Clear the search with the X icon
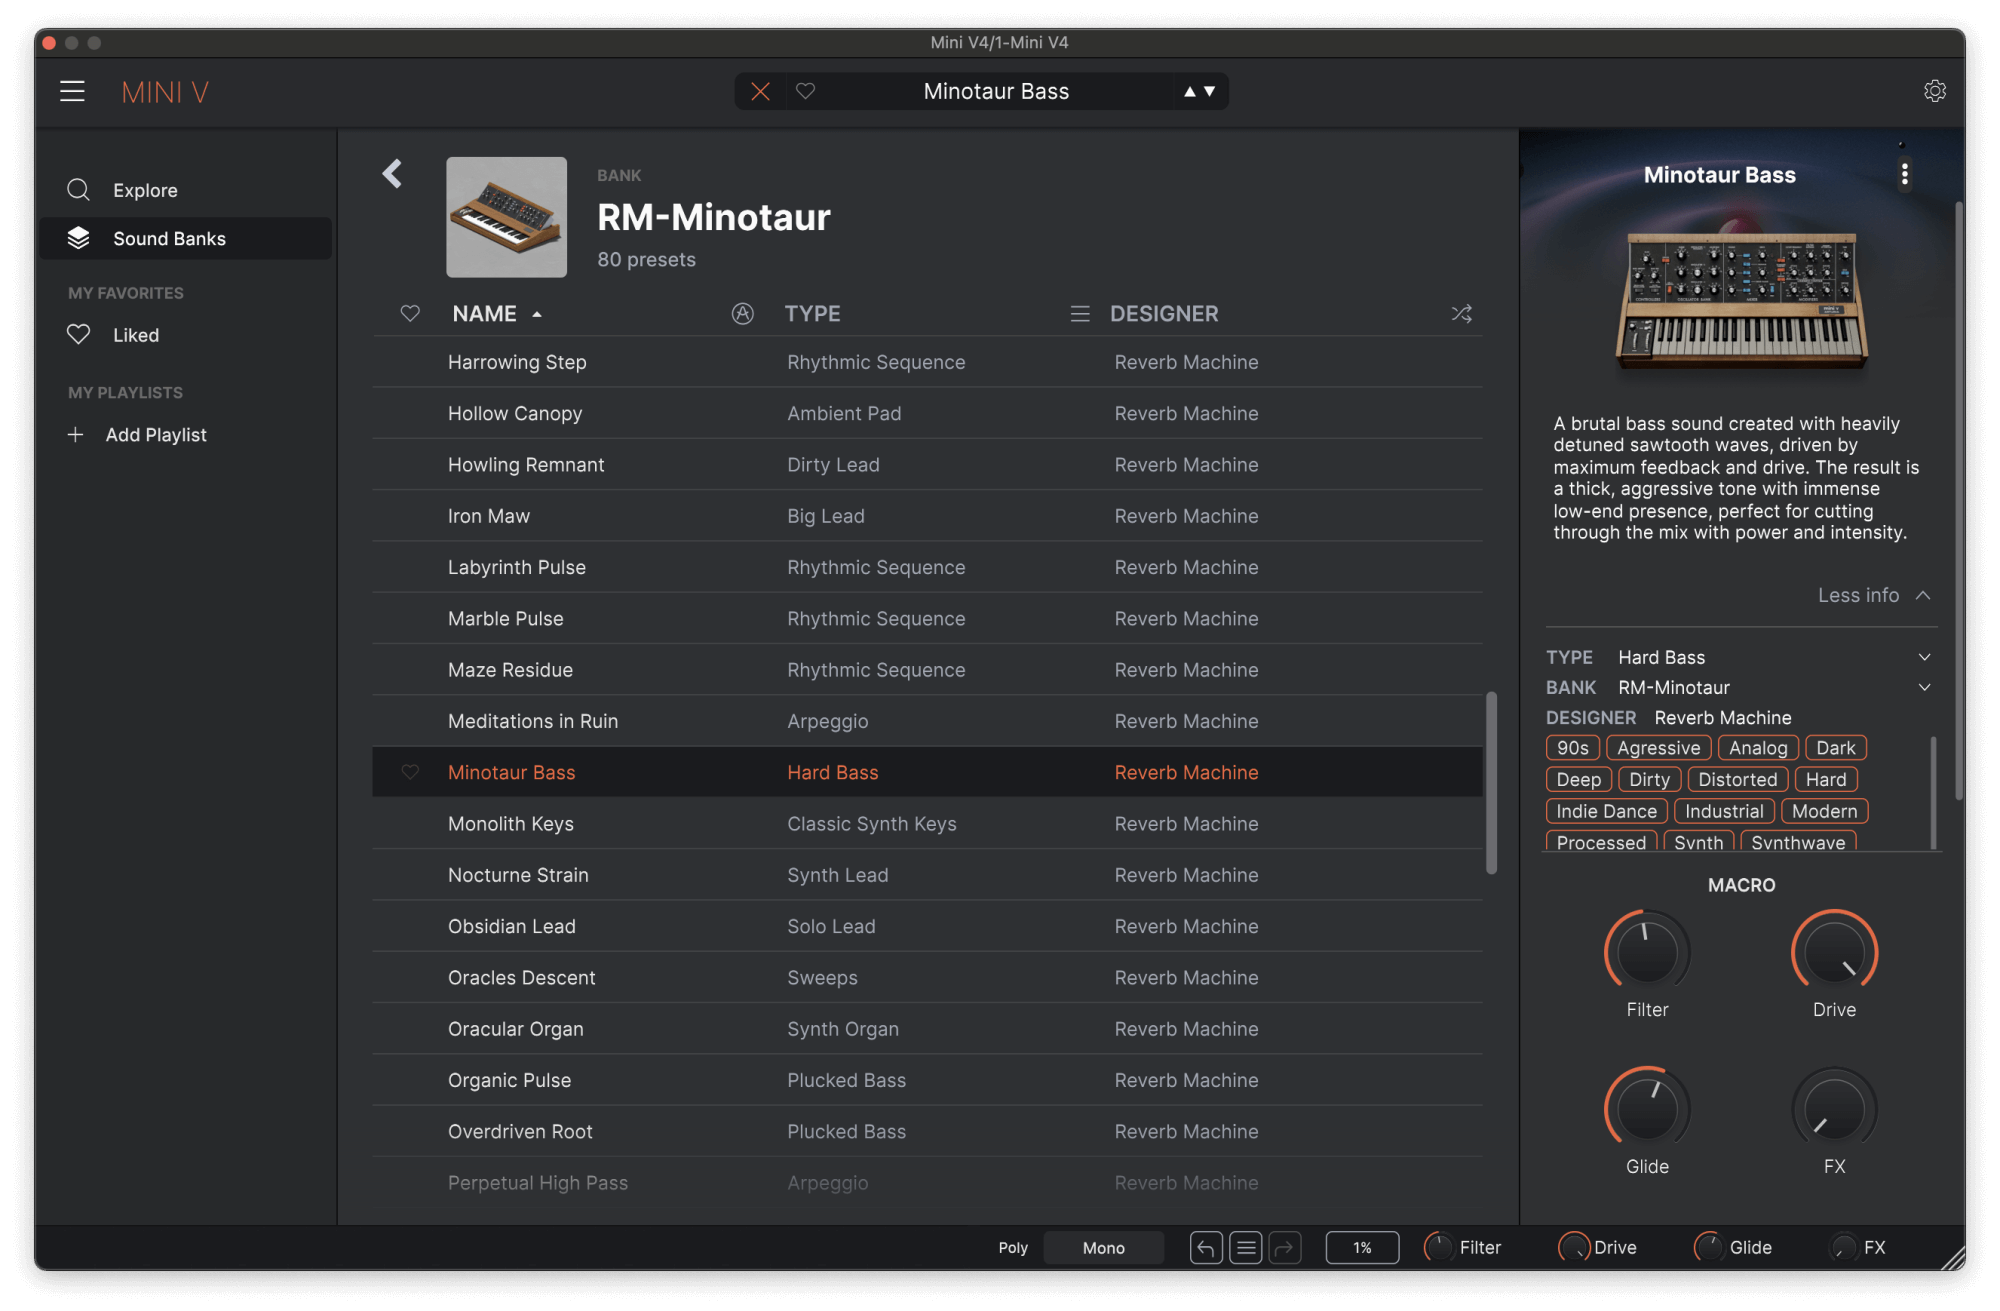The image size is (2000, 1311). 760,91
